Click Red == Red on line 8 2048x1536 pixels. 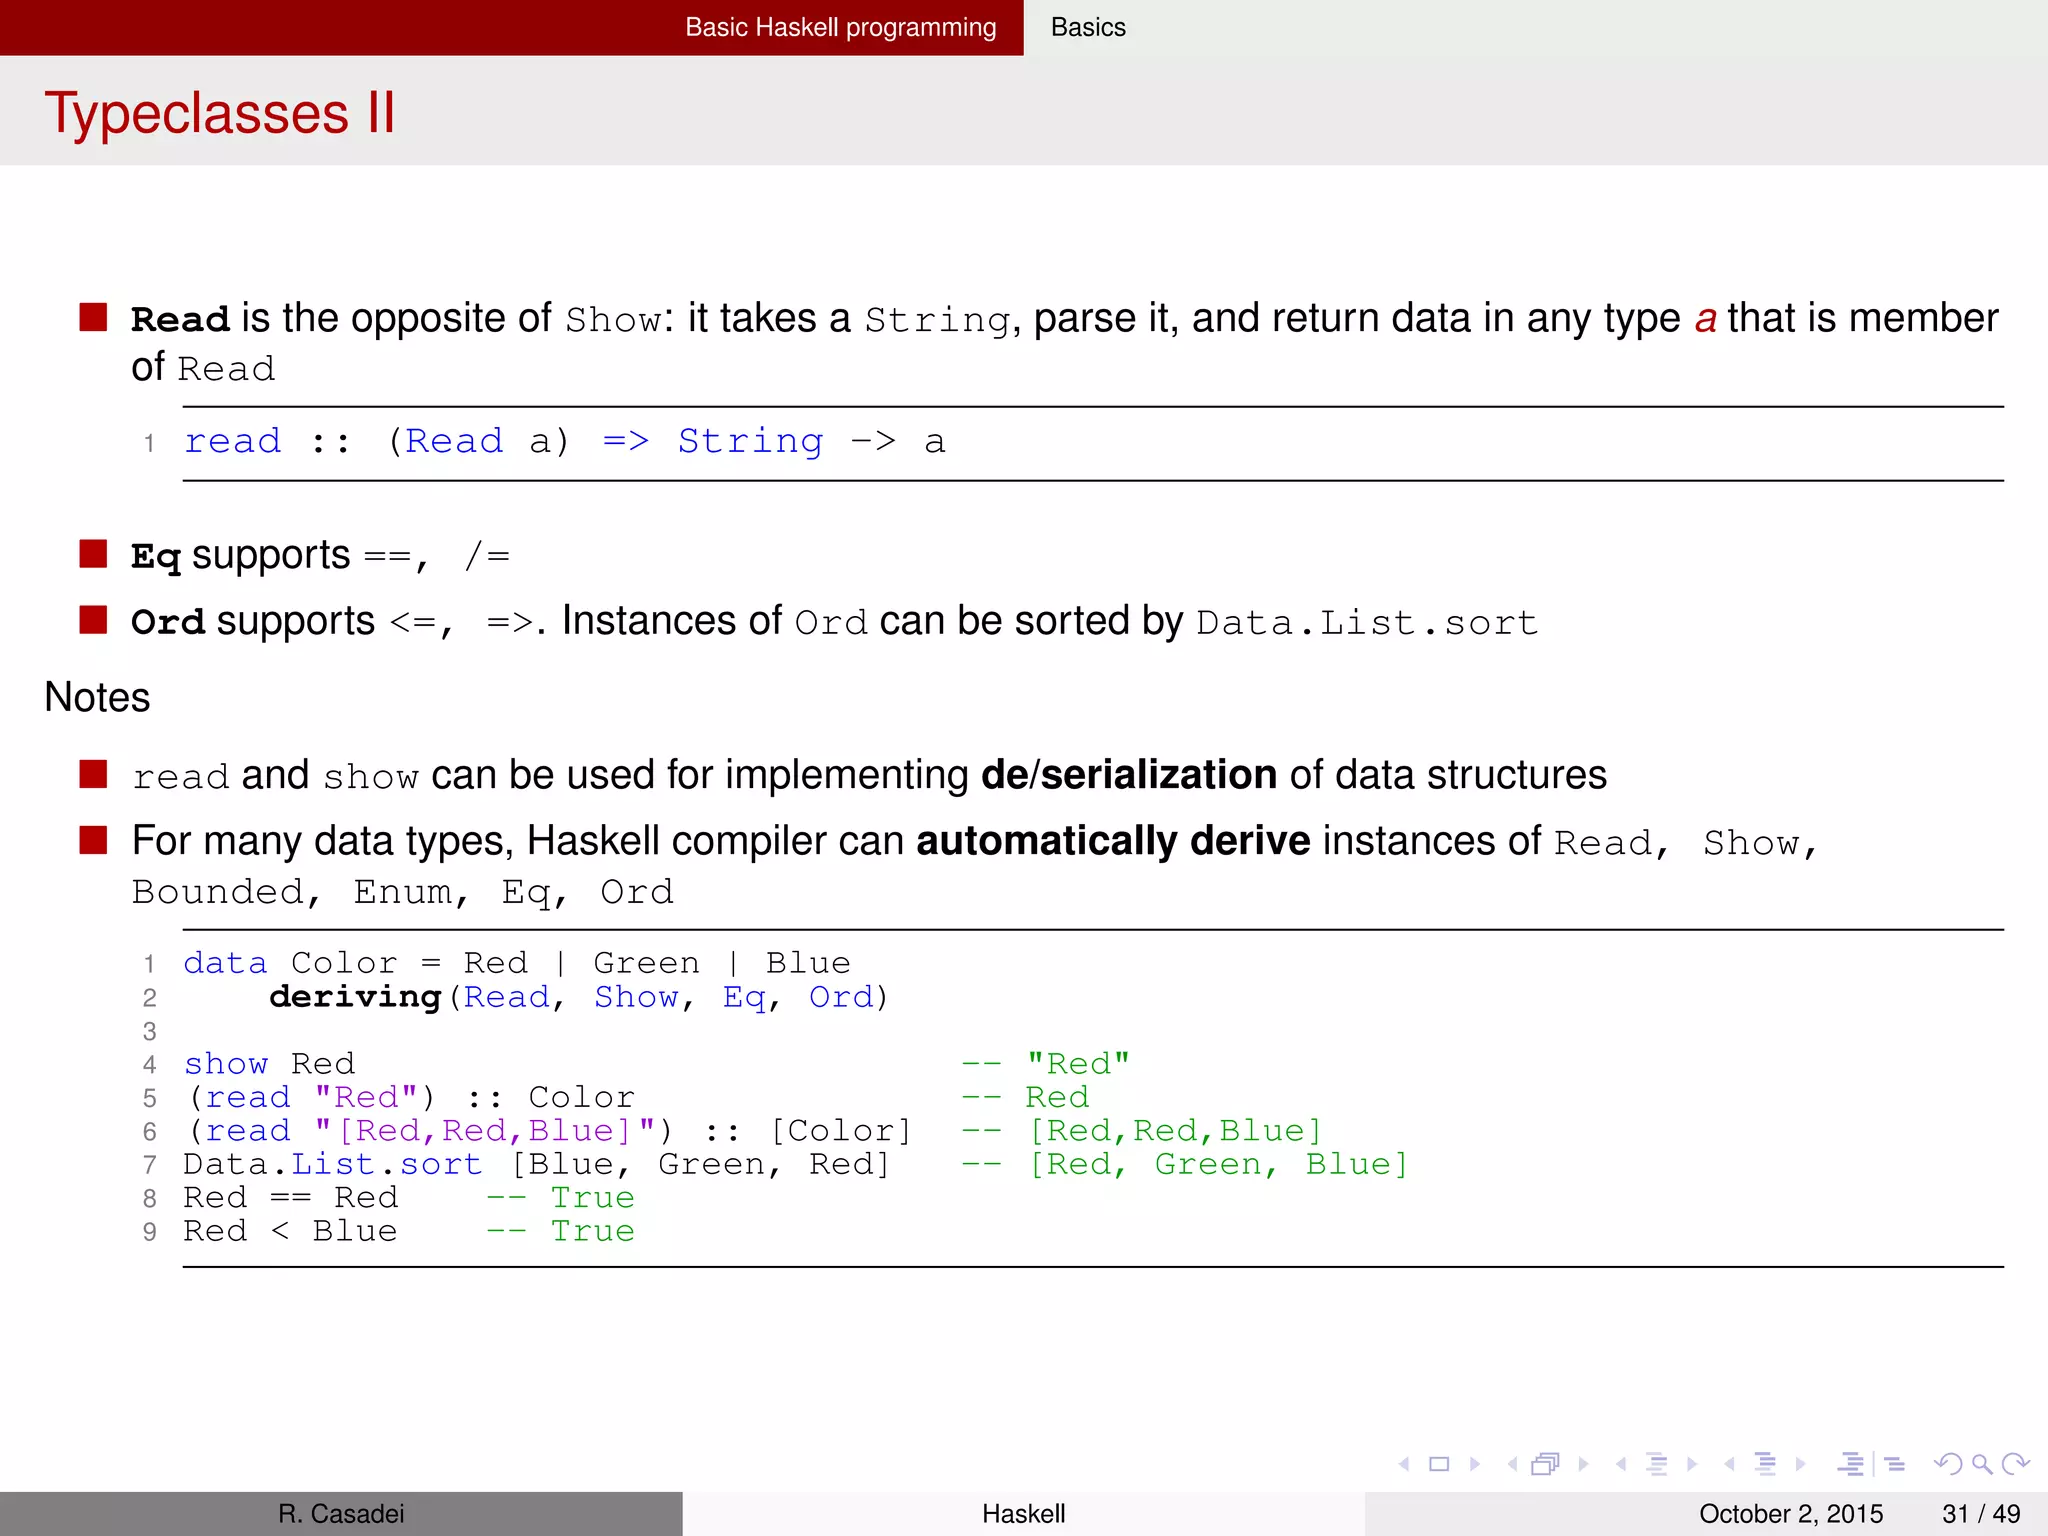click(290, 1198)
